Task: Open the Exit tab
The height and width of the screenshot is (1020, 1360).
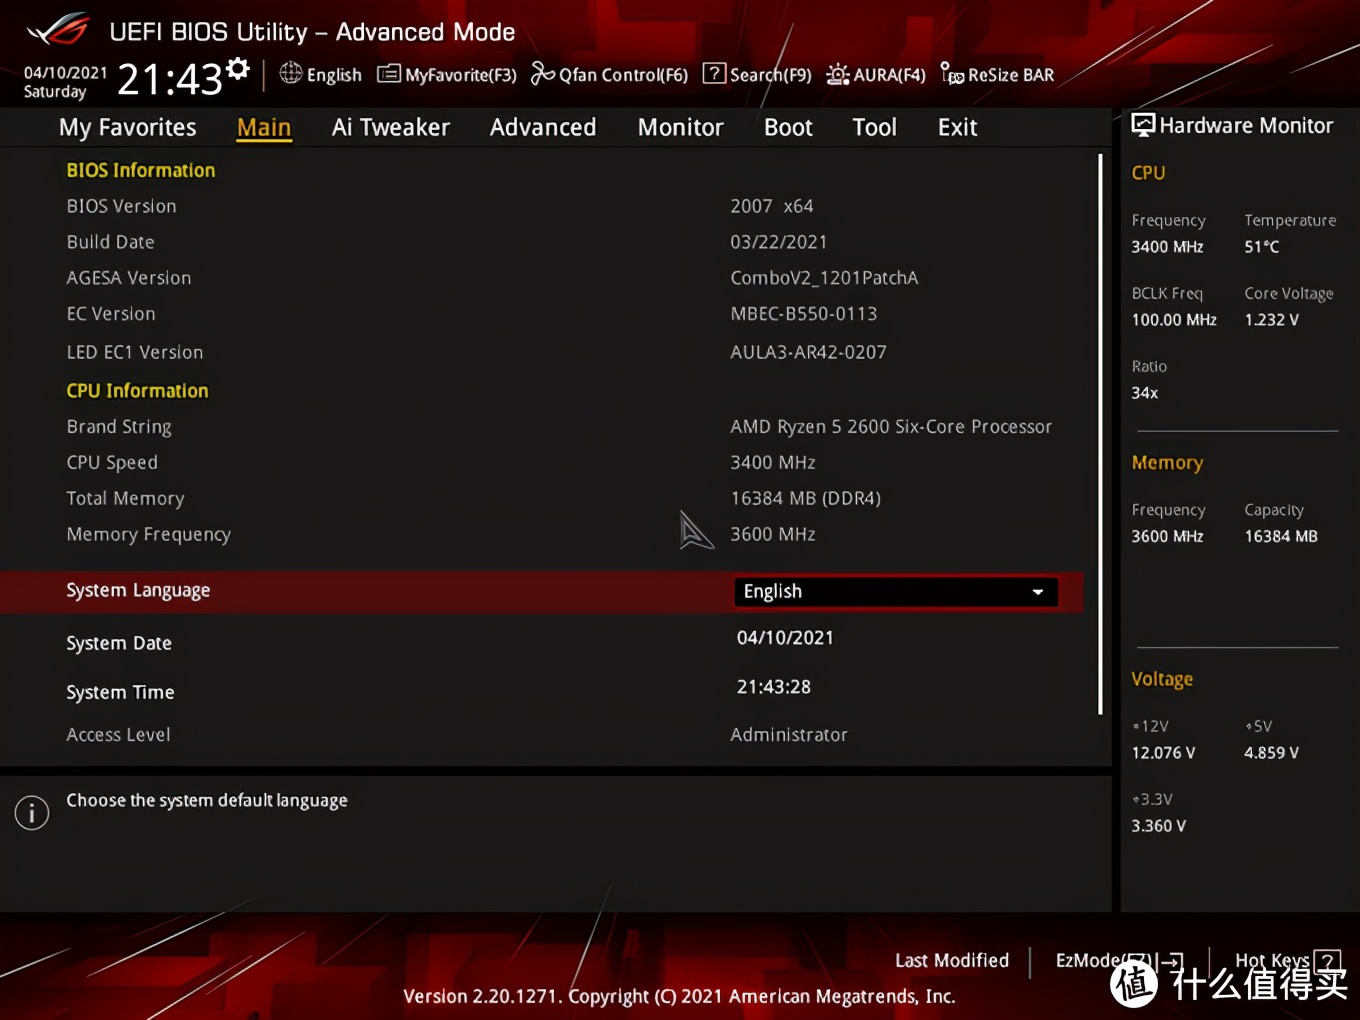Action: click(x=957, y=128)
